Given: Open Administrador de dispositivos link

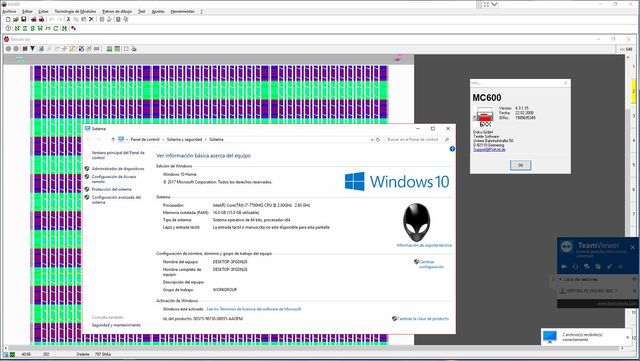Looking at the screenshot, I should [x=118, y=169].
